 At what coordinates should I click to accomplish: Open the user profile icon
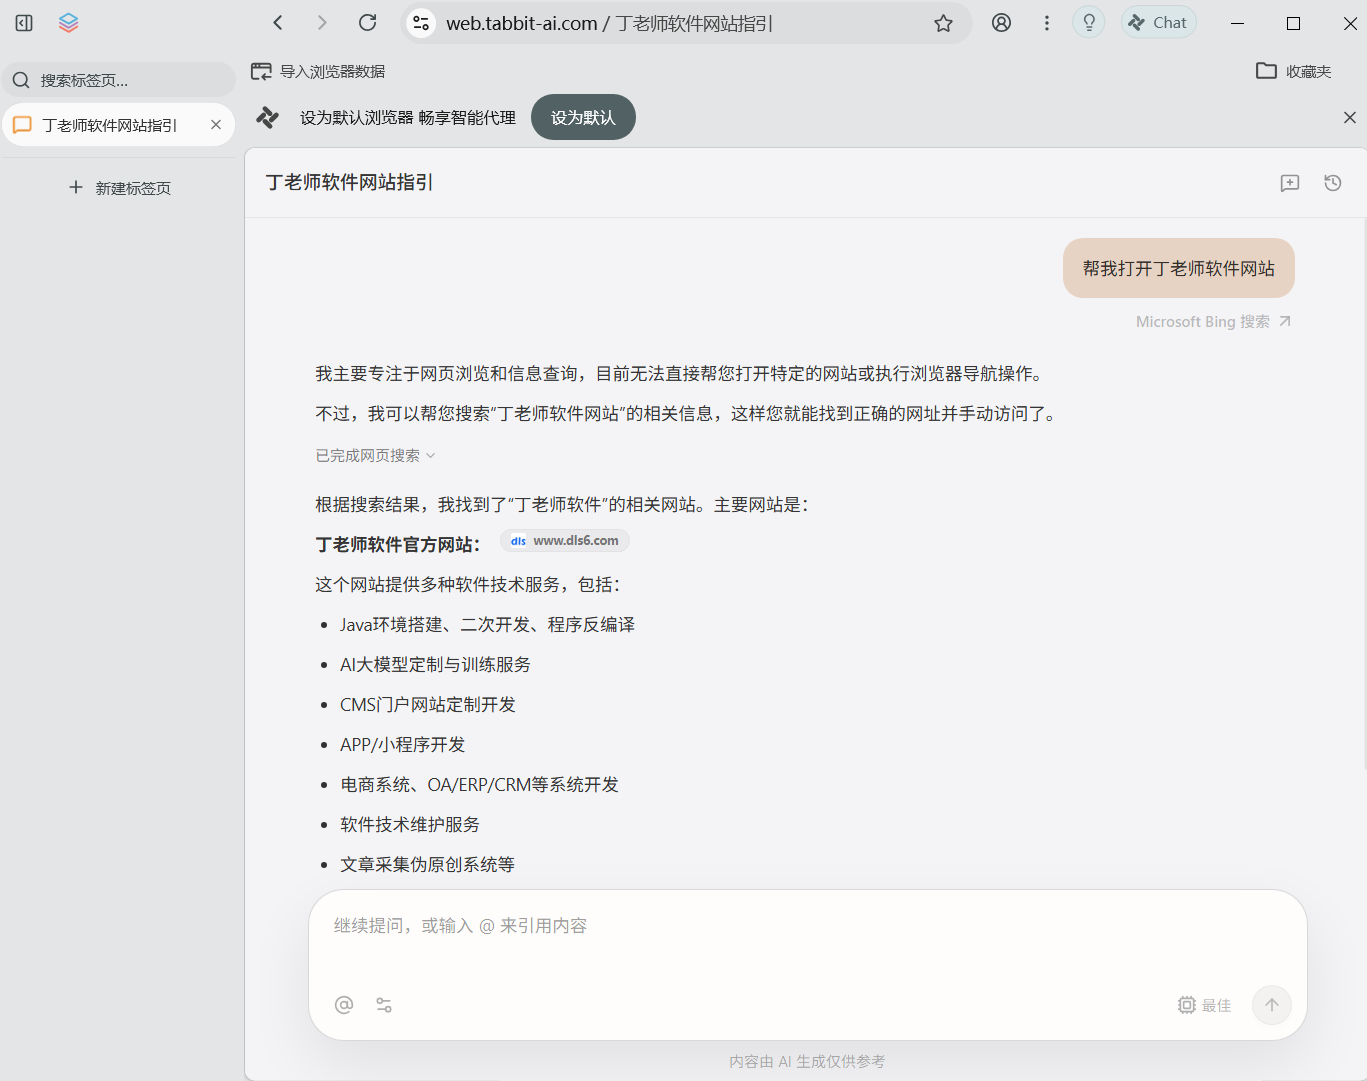[x=1001, y=23]
